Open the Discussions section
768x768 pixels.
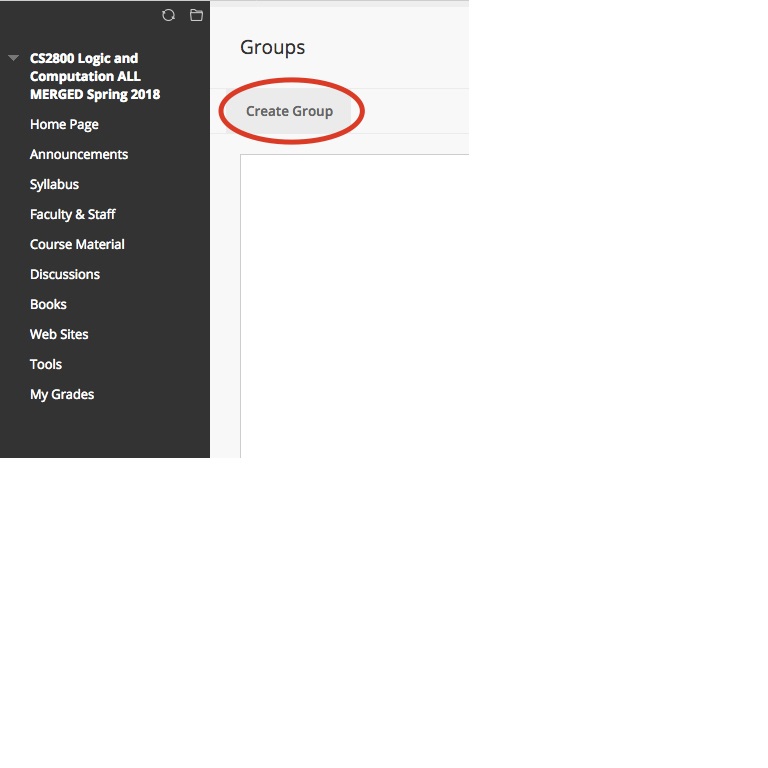point(65,274)
